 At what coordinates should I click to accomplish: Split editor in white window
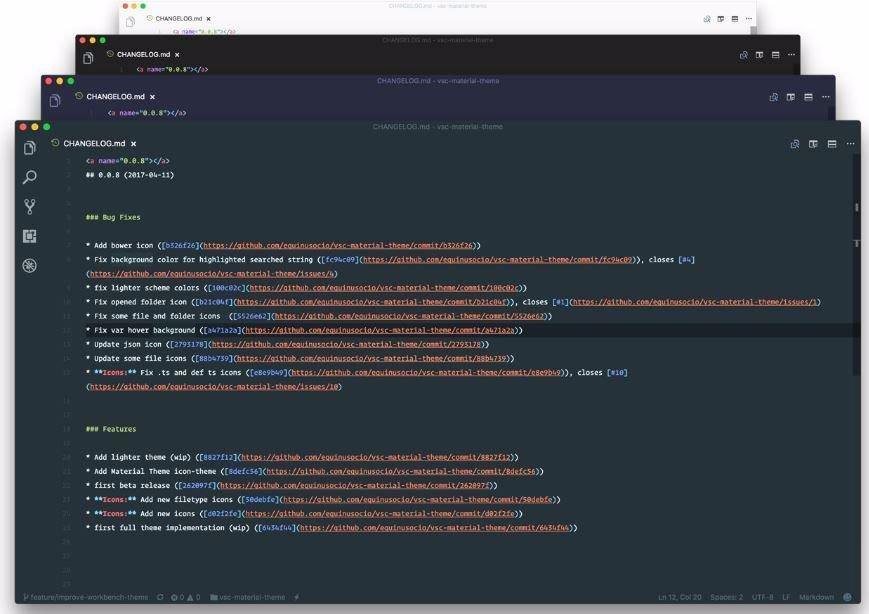point(721,19)
